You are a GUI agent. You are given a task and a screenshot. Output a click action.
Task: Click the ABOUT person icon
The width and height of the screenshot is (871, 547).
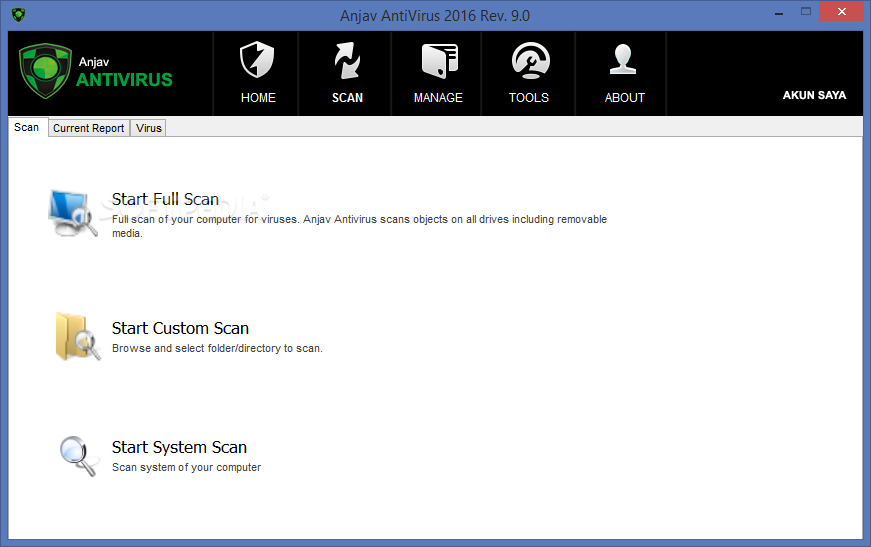click(x=623, y=59)
